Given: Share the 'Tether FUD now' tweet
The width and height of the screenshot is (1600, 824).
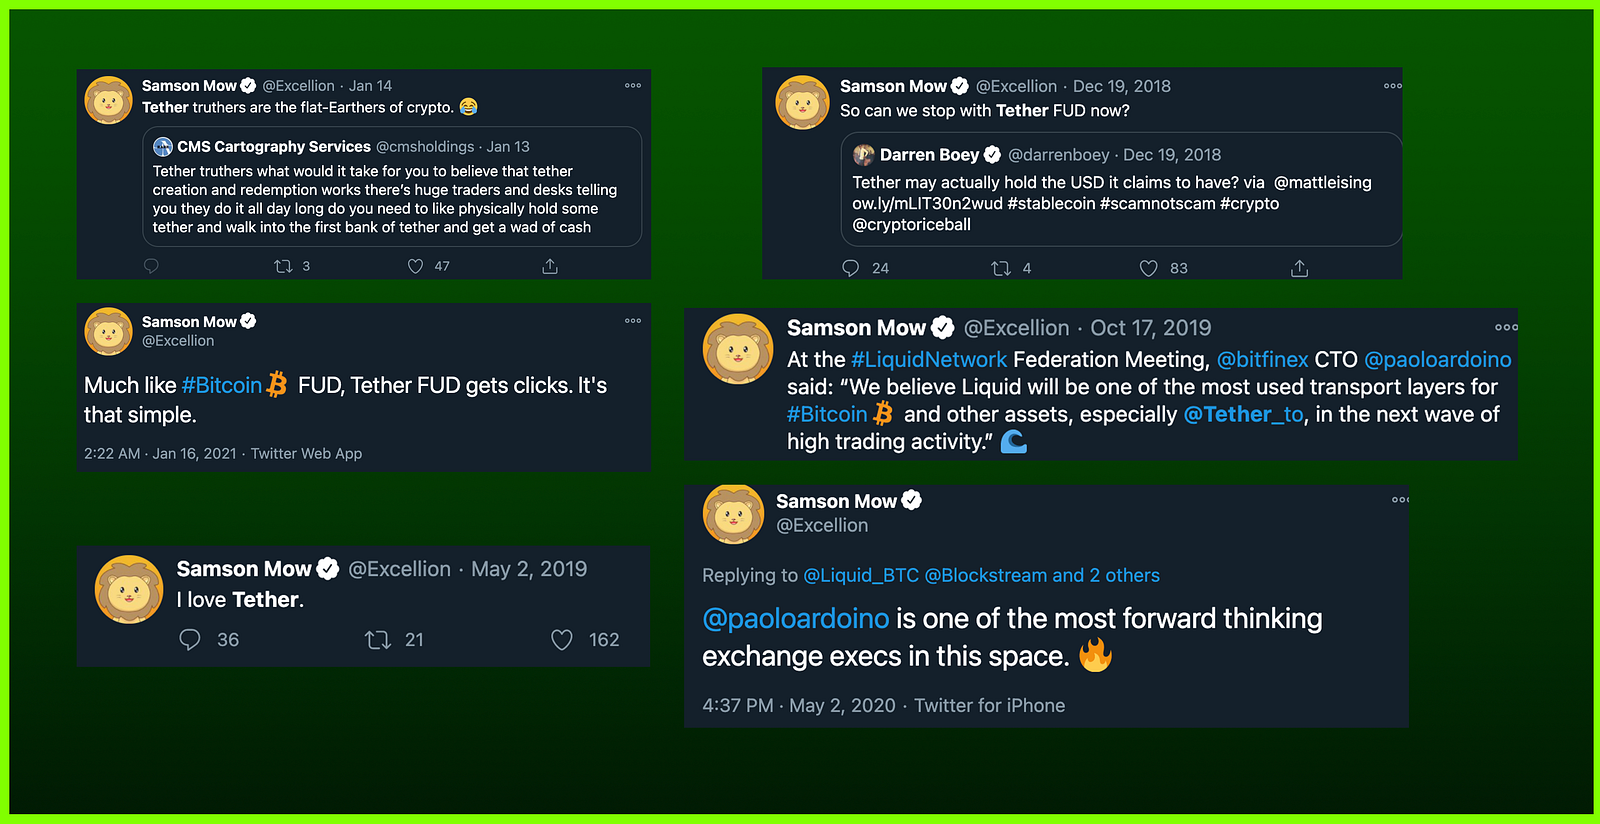Looking at the screenshot, I should pos(1299,268).
